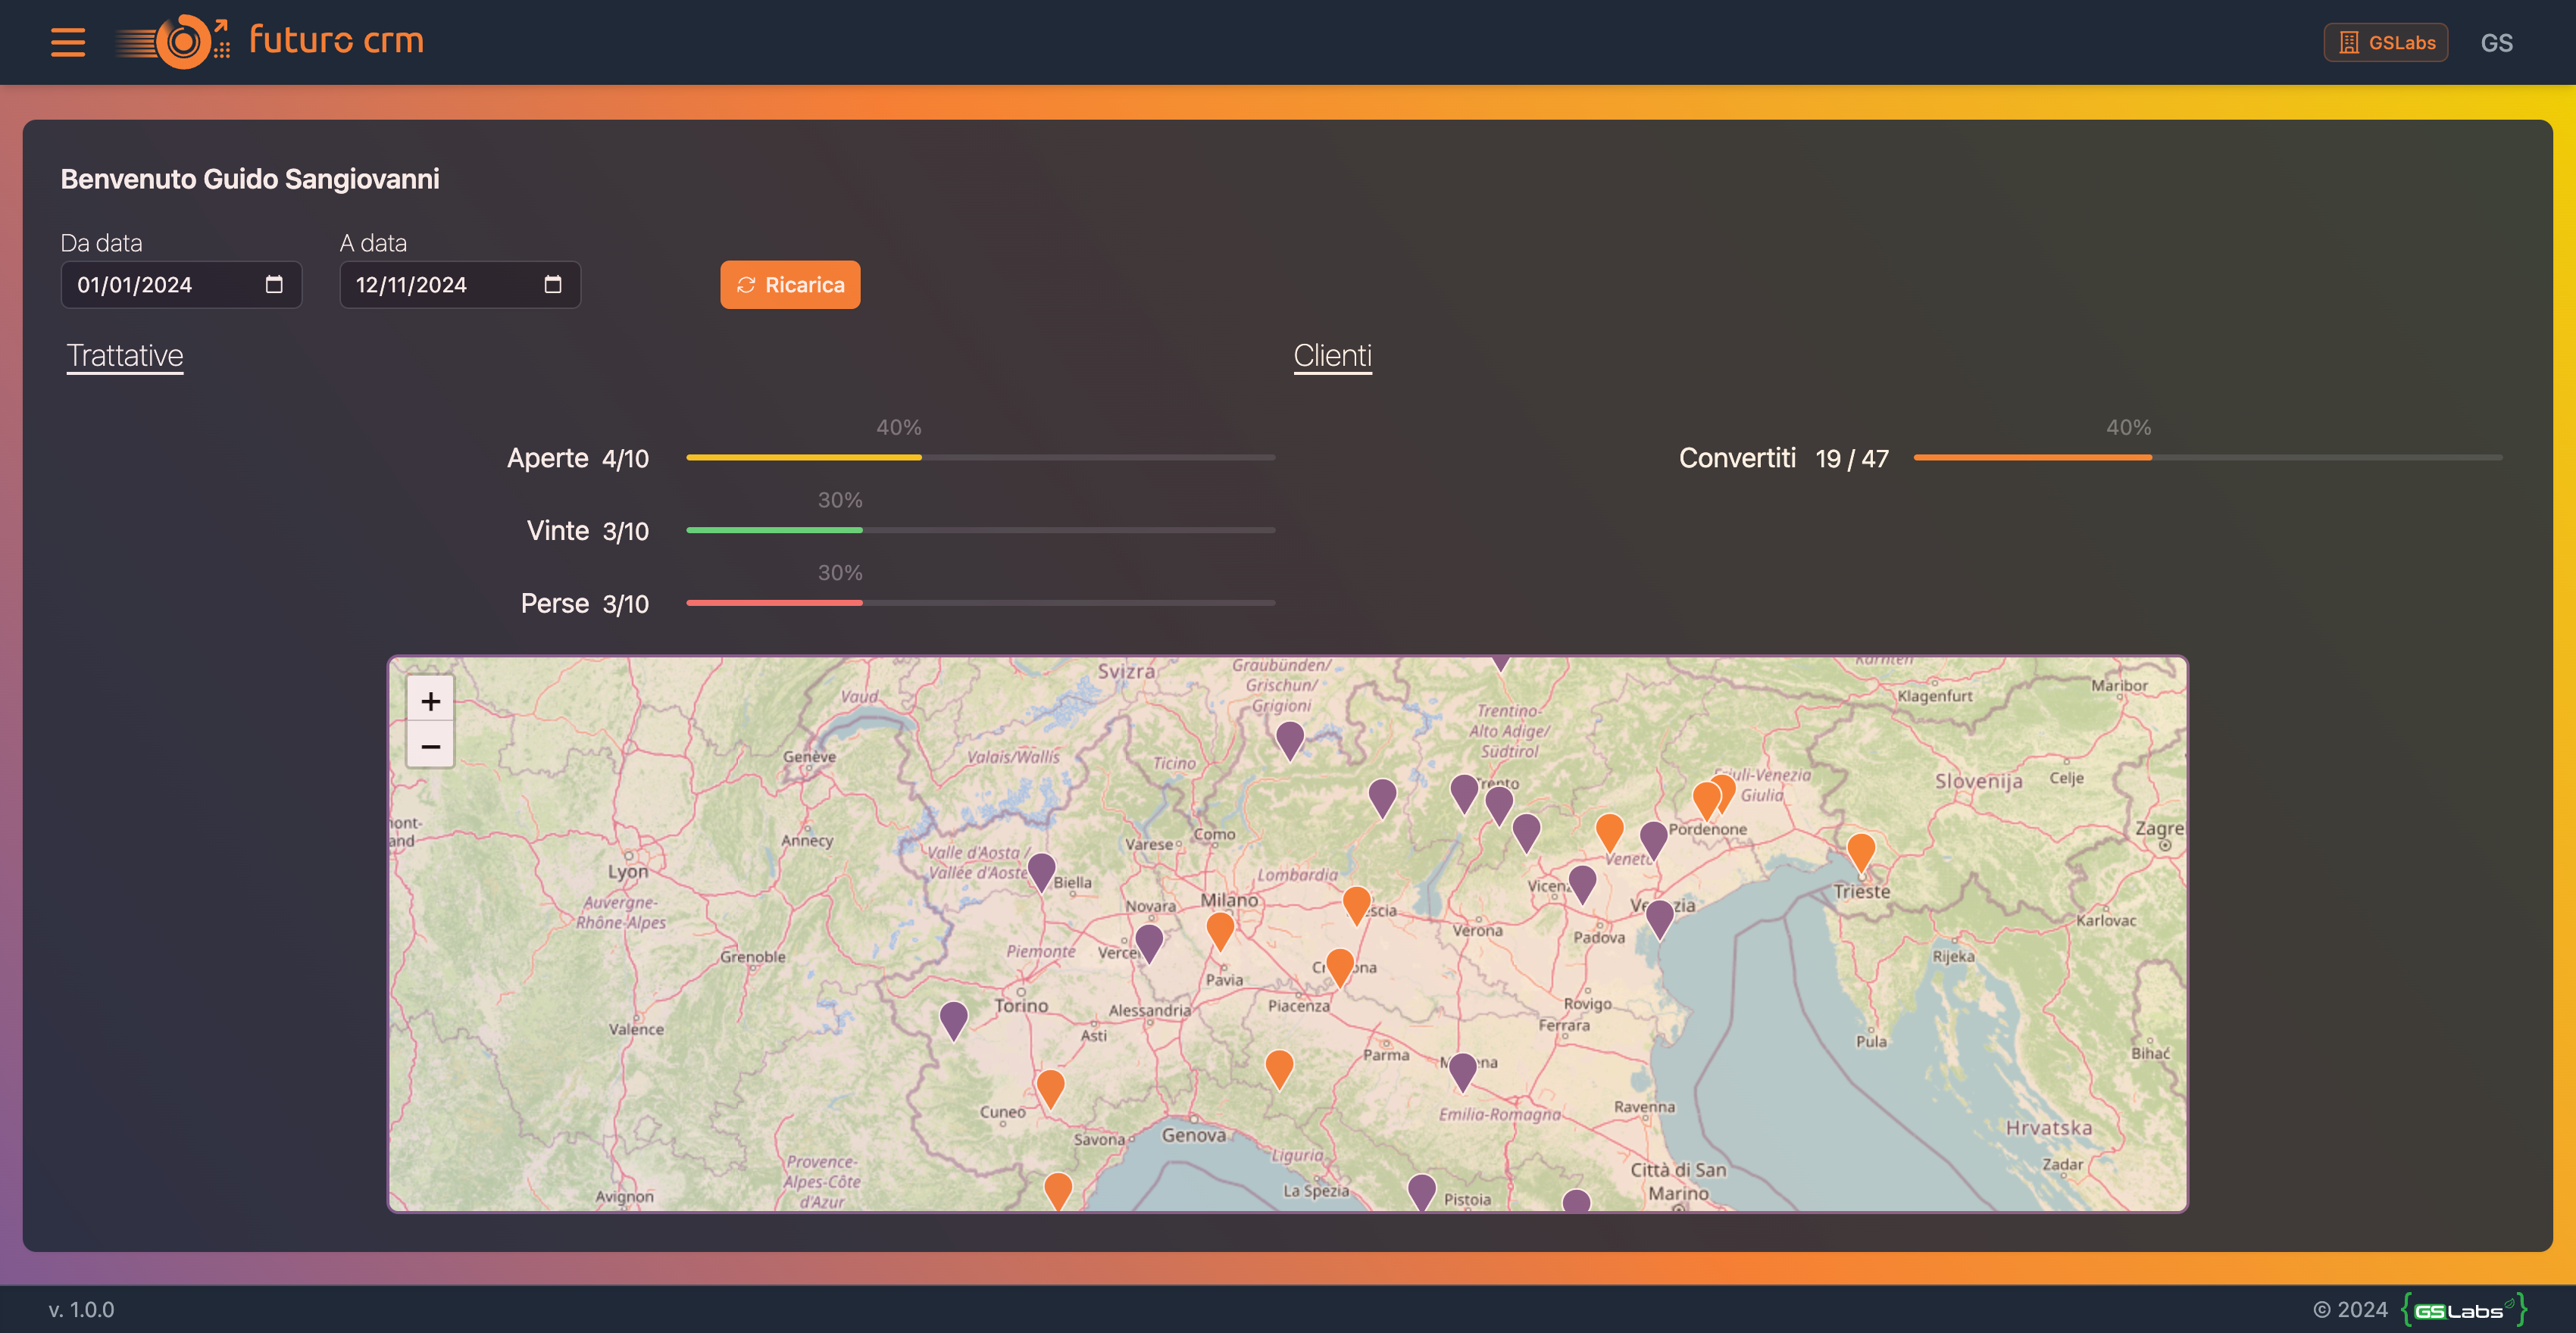Select the orange marker at Cremona
The width and height of the screenshot is (2576, 1333).
coord(1340,967)
